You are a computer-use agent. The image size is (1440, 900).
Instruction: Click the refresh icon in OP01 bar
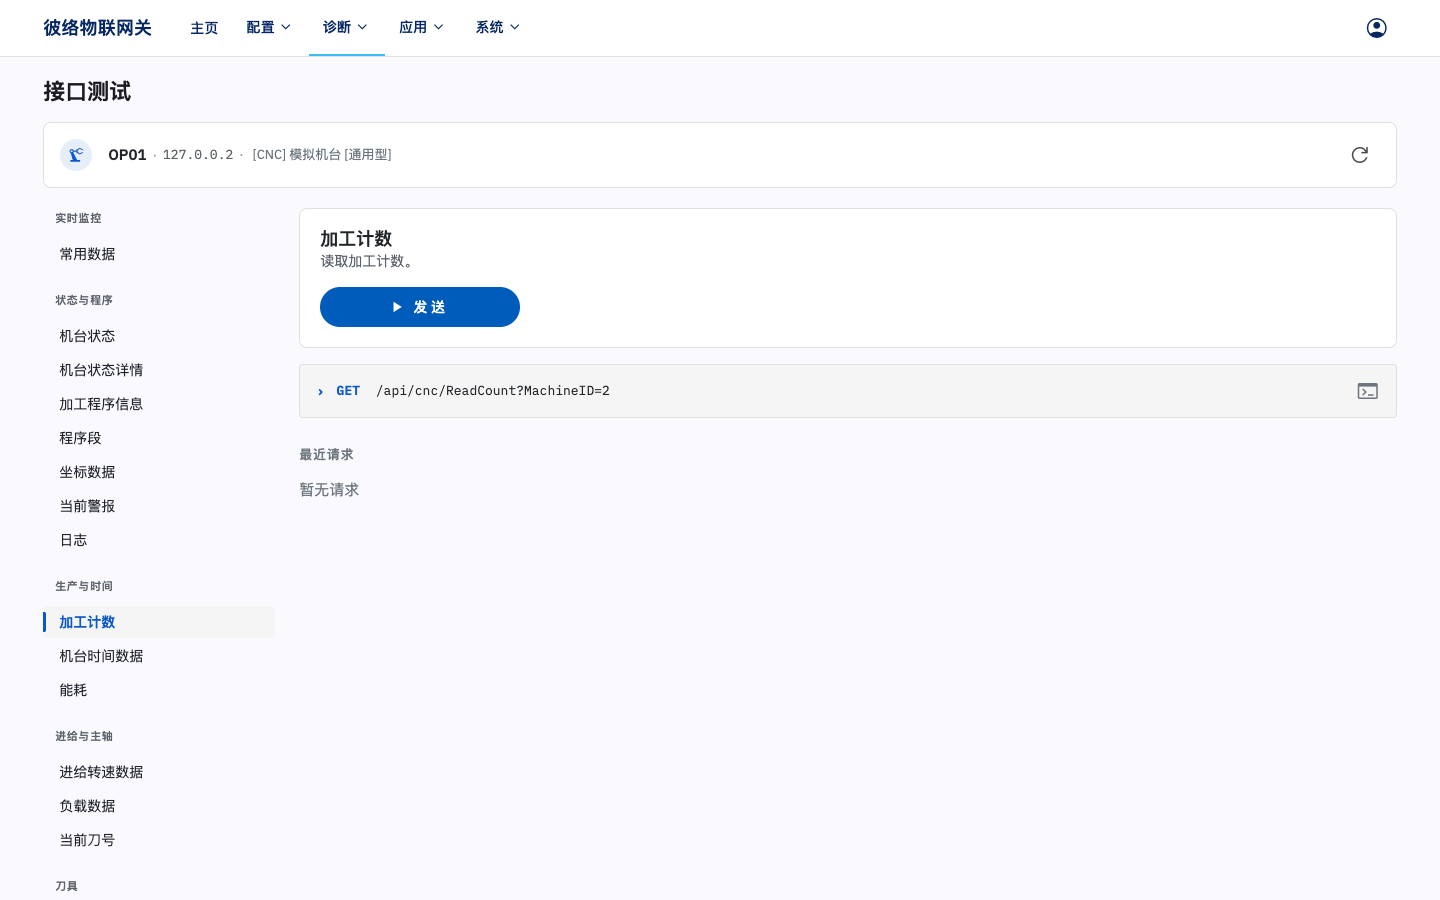(1360, 155)
